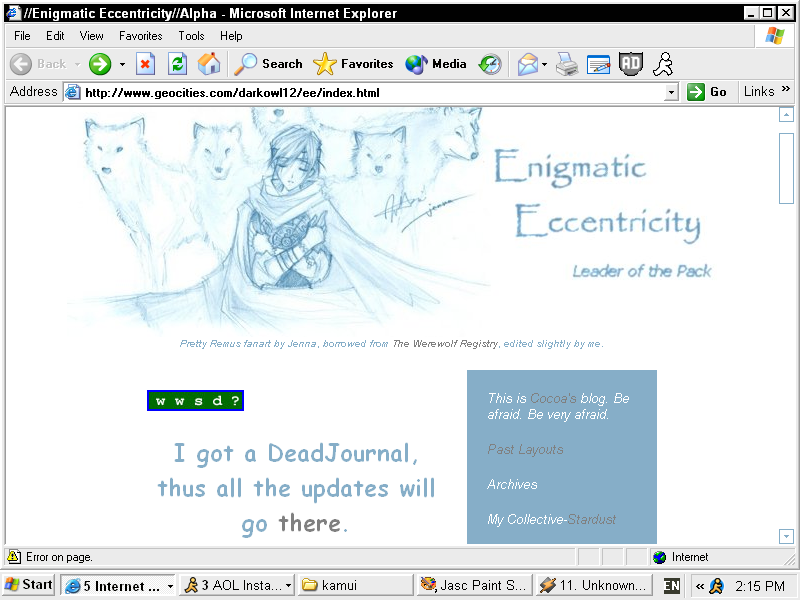Open the Favorites star panel

[353, 64]
